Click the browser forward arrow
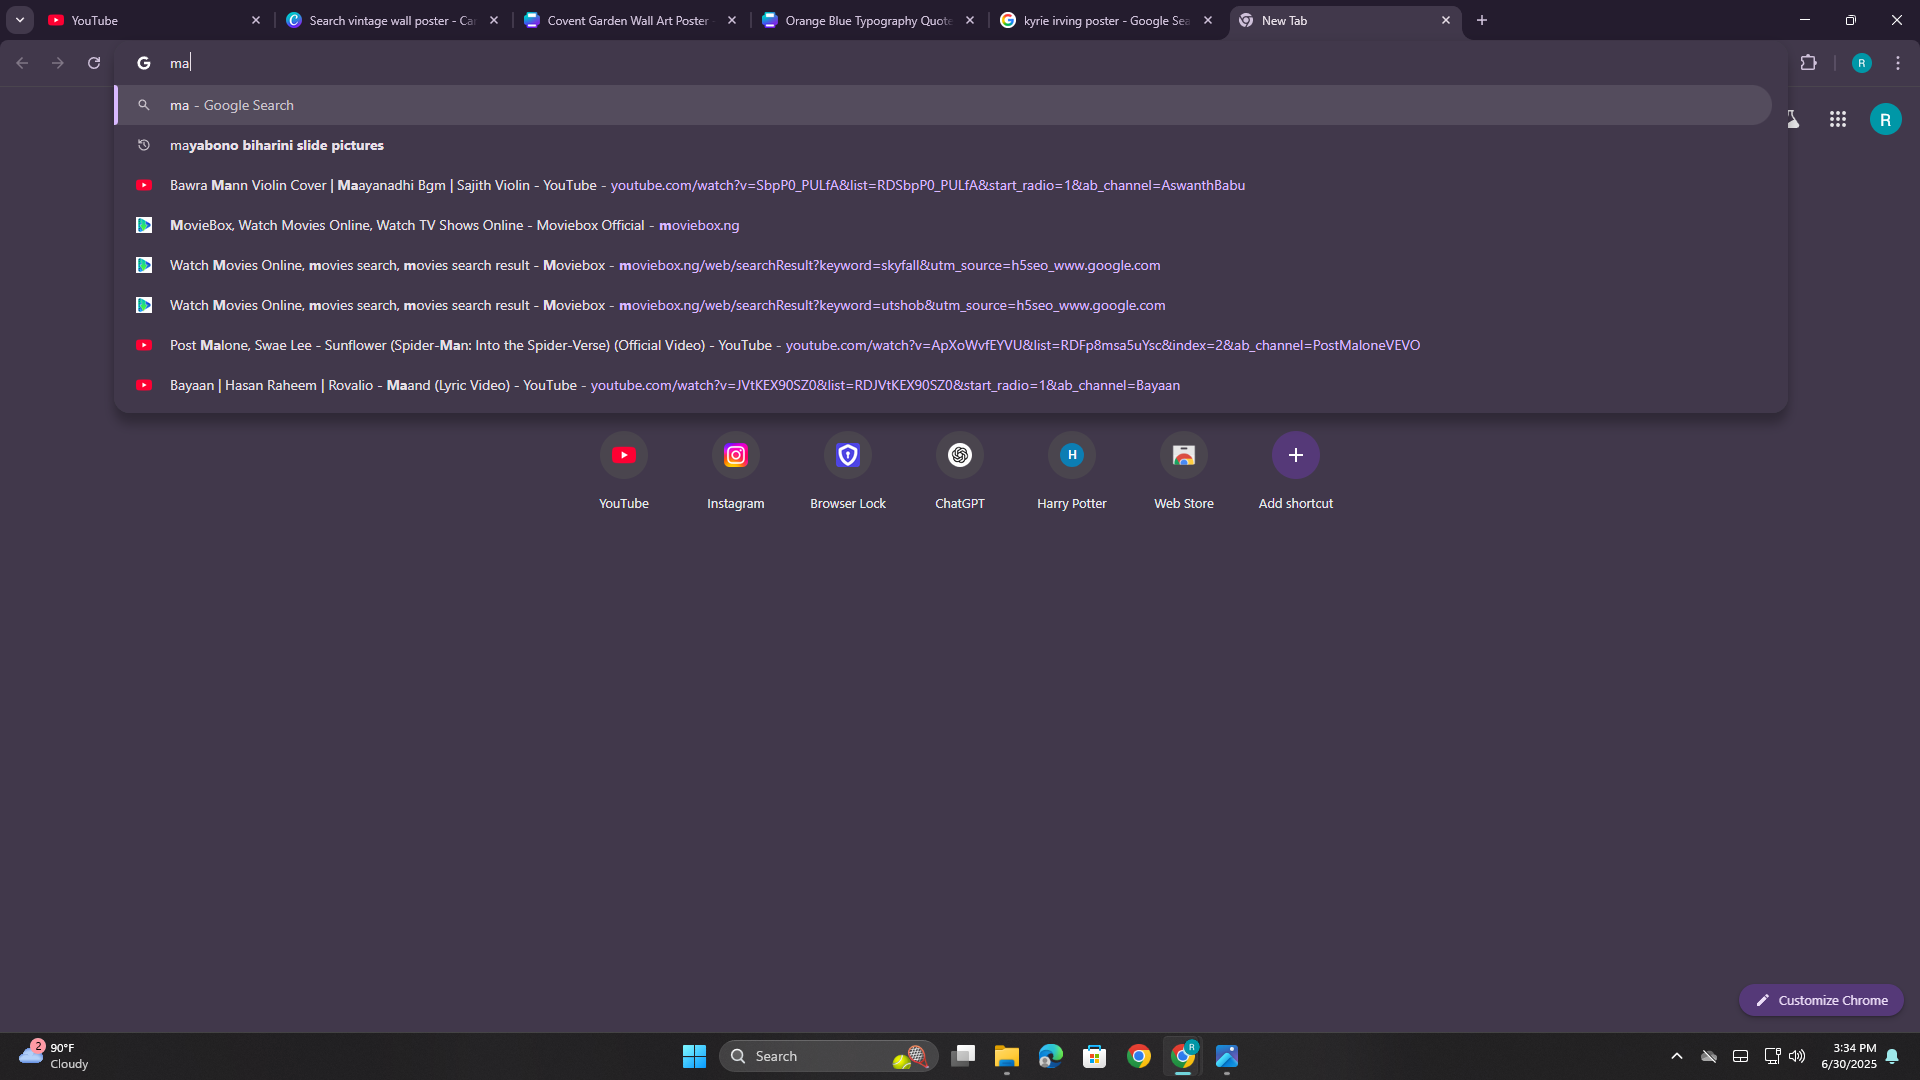The height and width of the screenshot is (1080, 1920). [58, 63]
